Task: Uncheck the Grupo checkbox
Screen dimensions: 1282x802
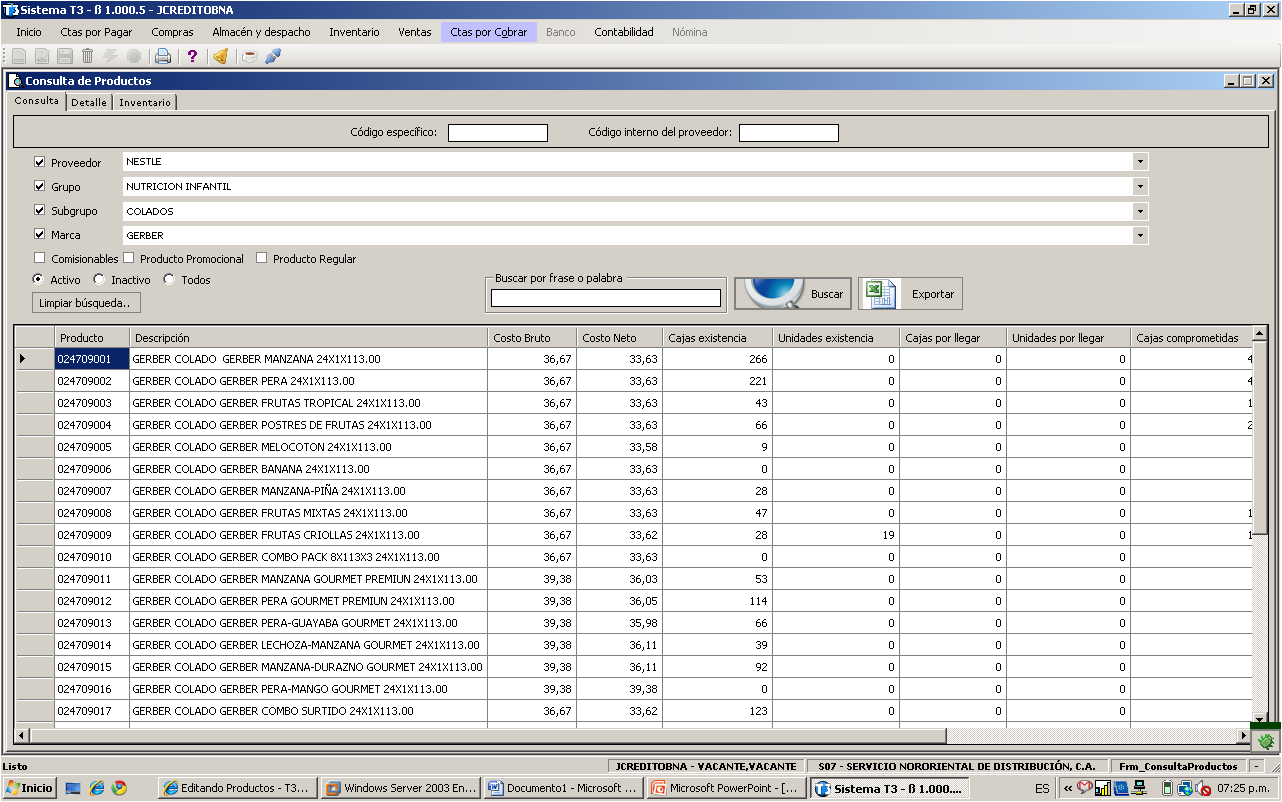Action: tap(40, 186)
